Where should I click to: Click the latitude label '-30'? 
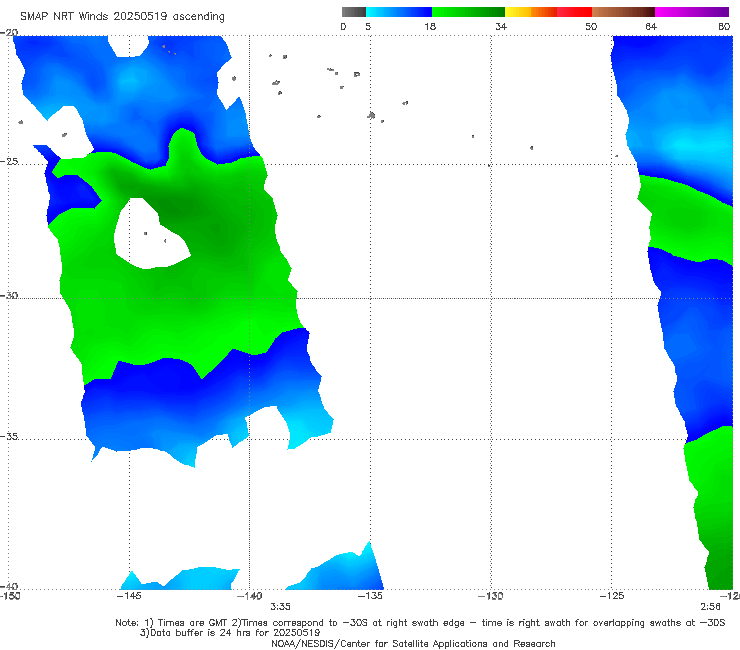(9, 296)
